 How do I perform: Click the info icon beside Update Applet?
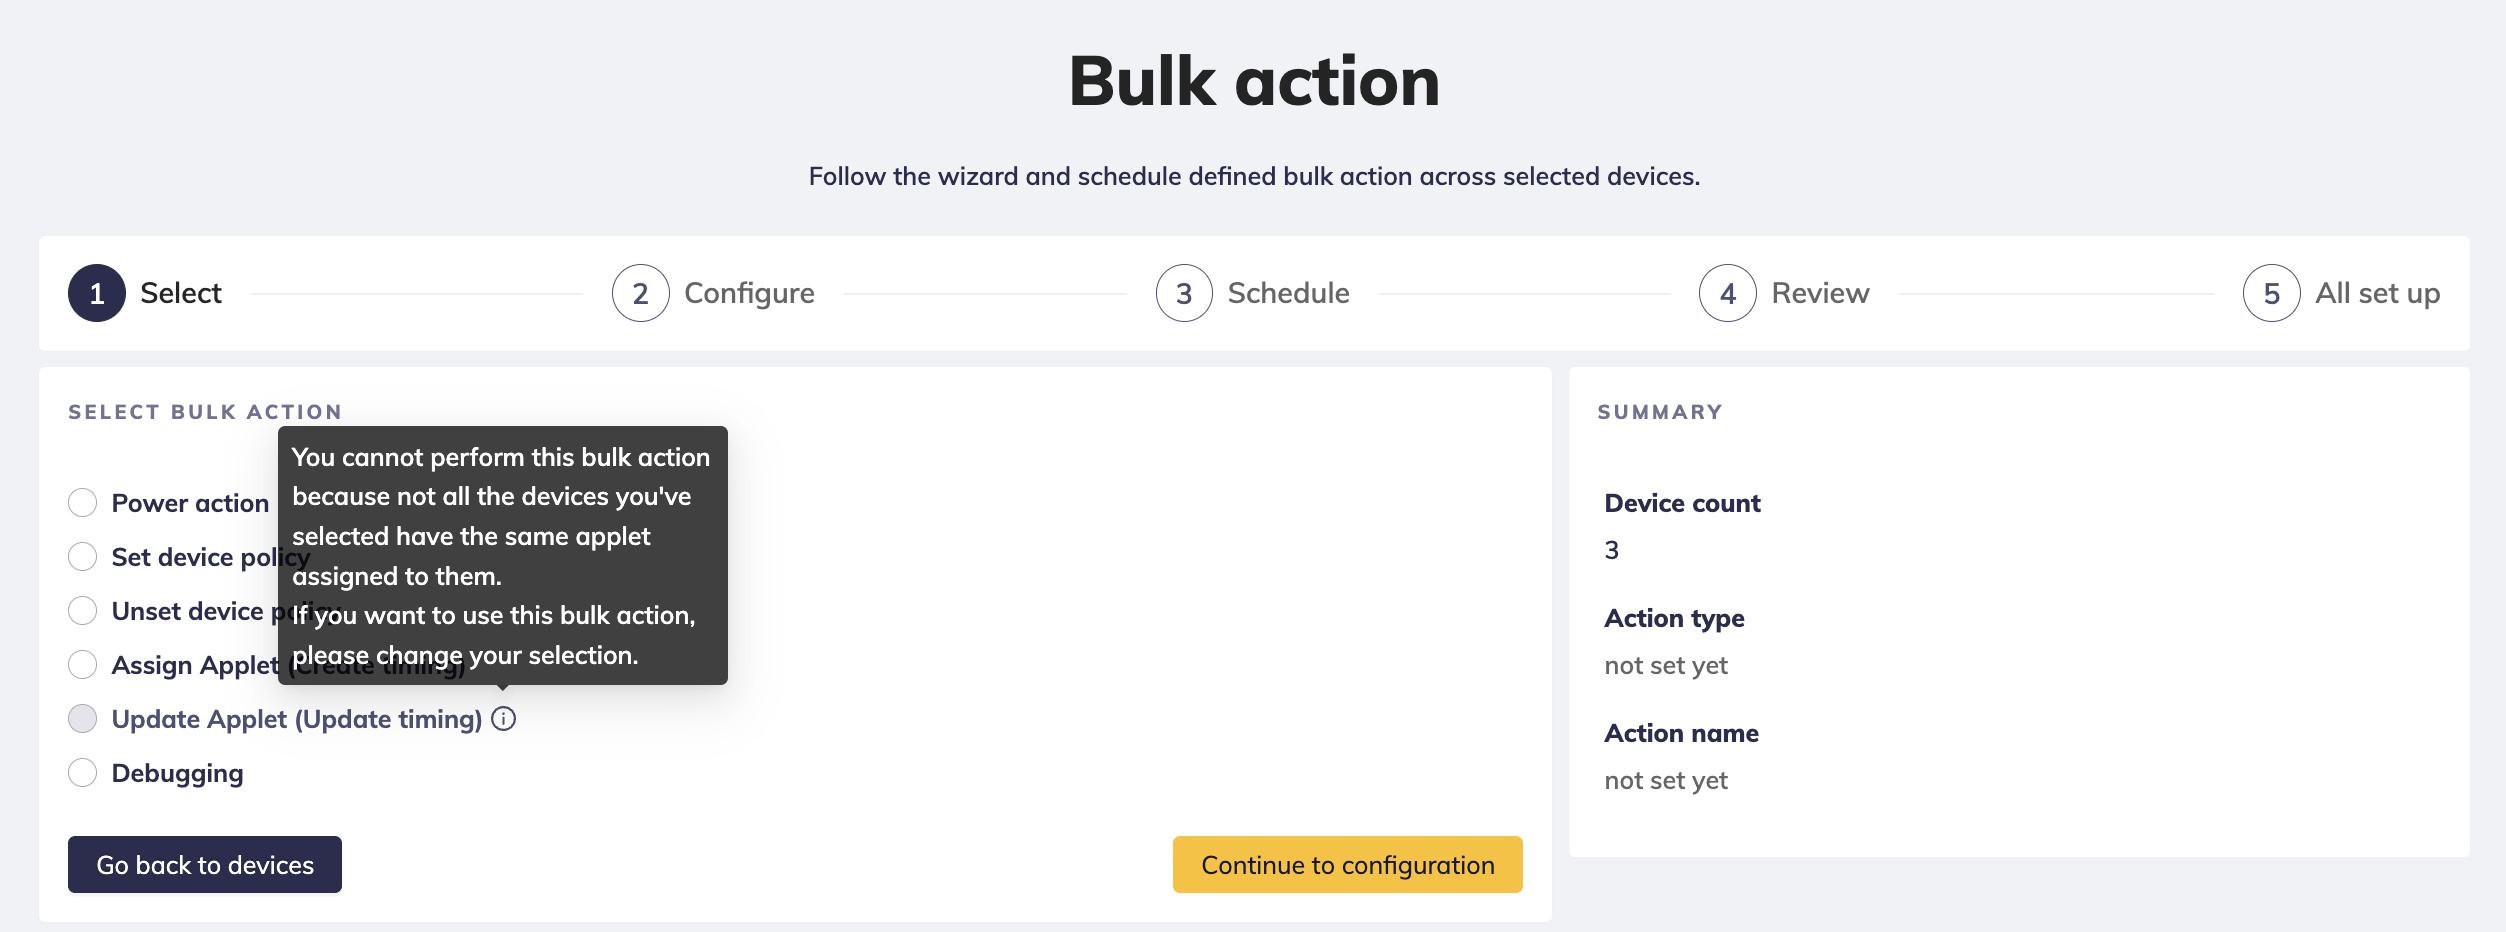coord(504,719)
